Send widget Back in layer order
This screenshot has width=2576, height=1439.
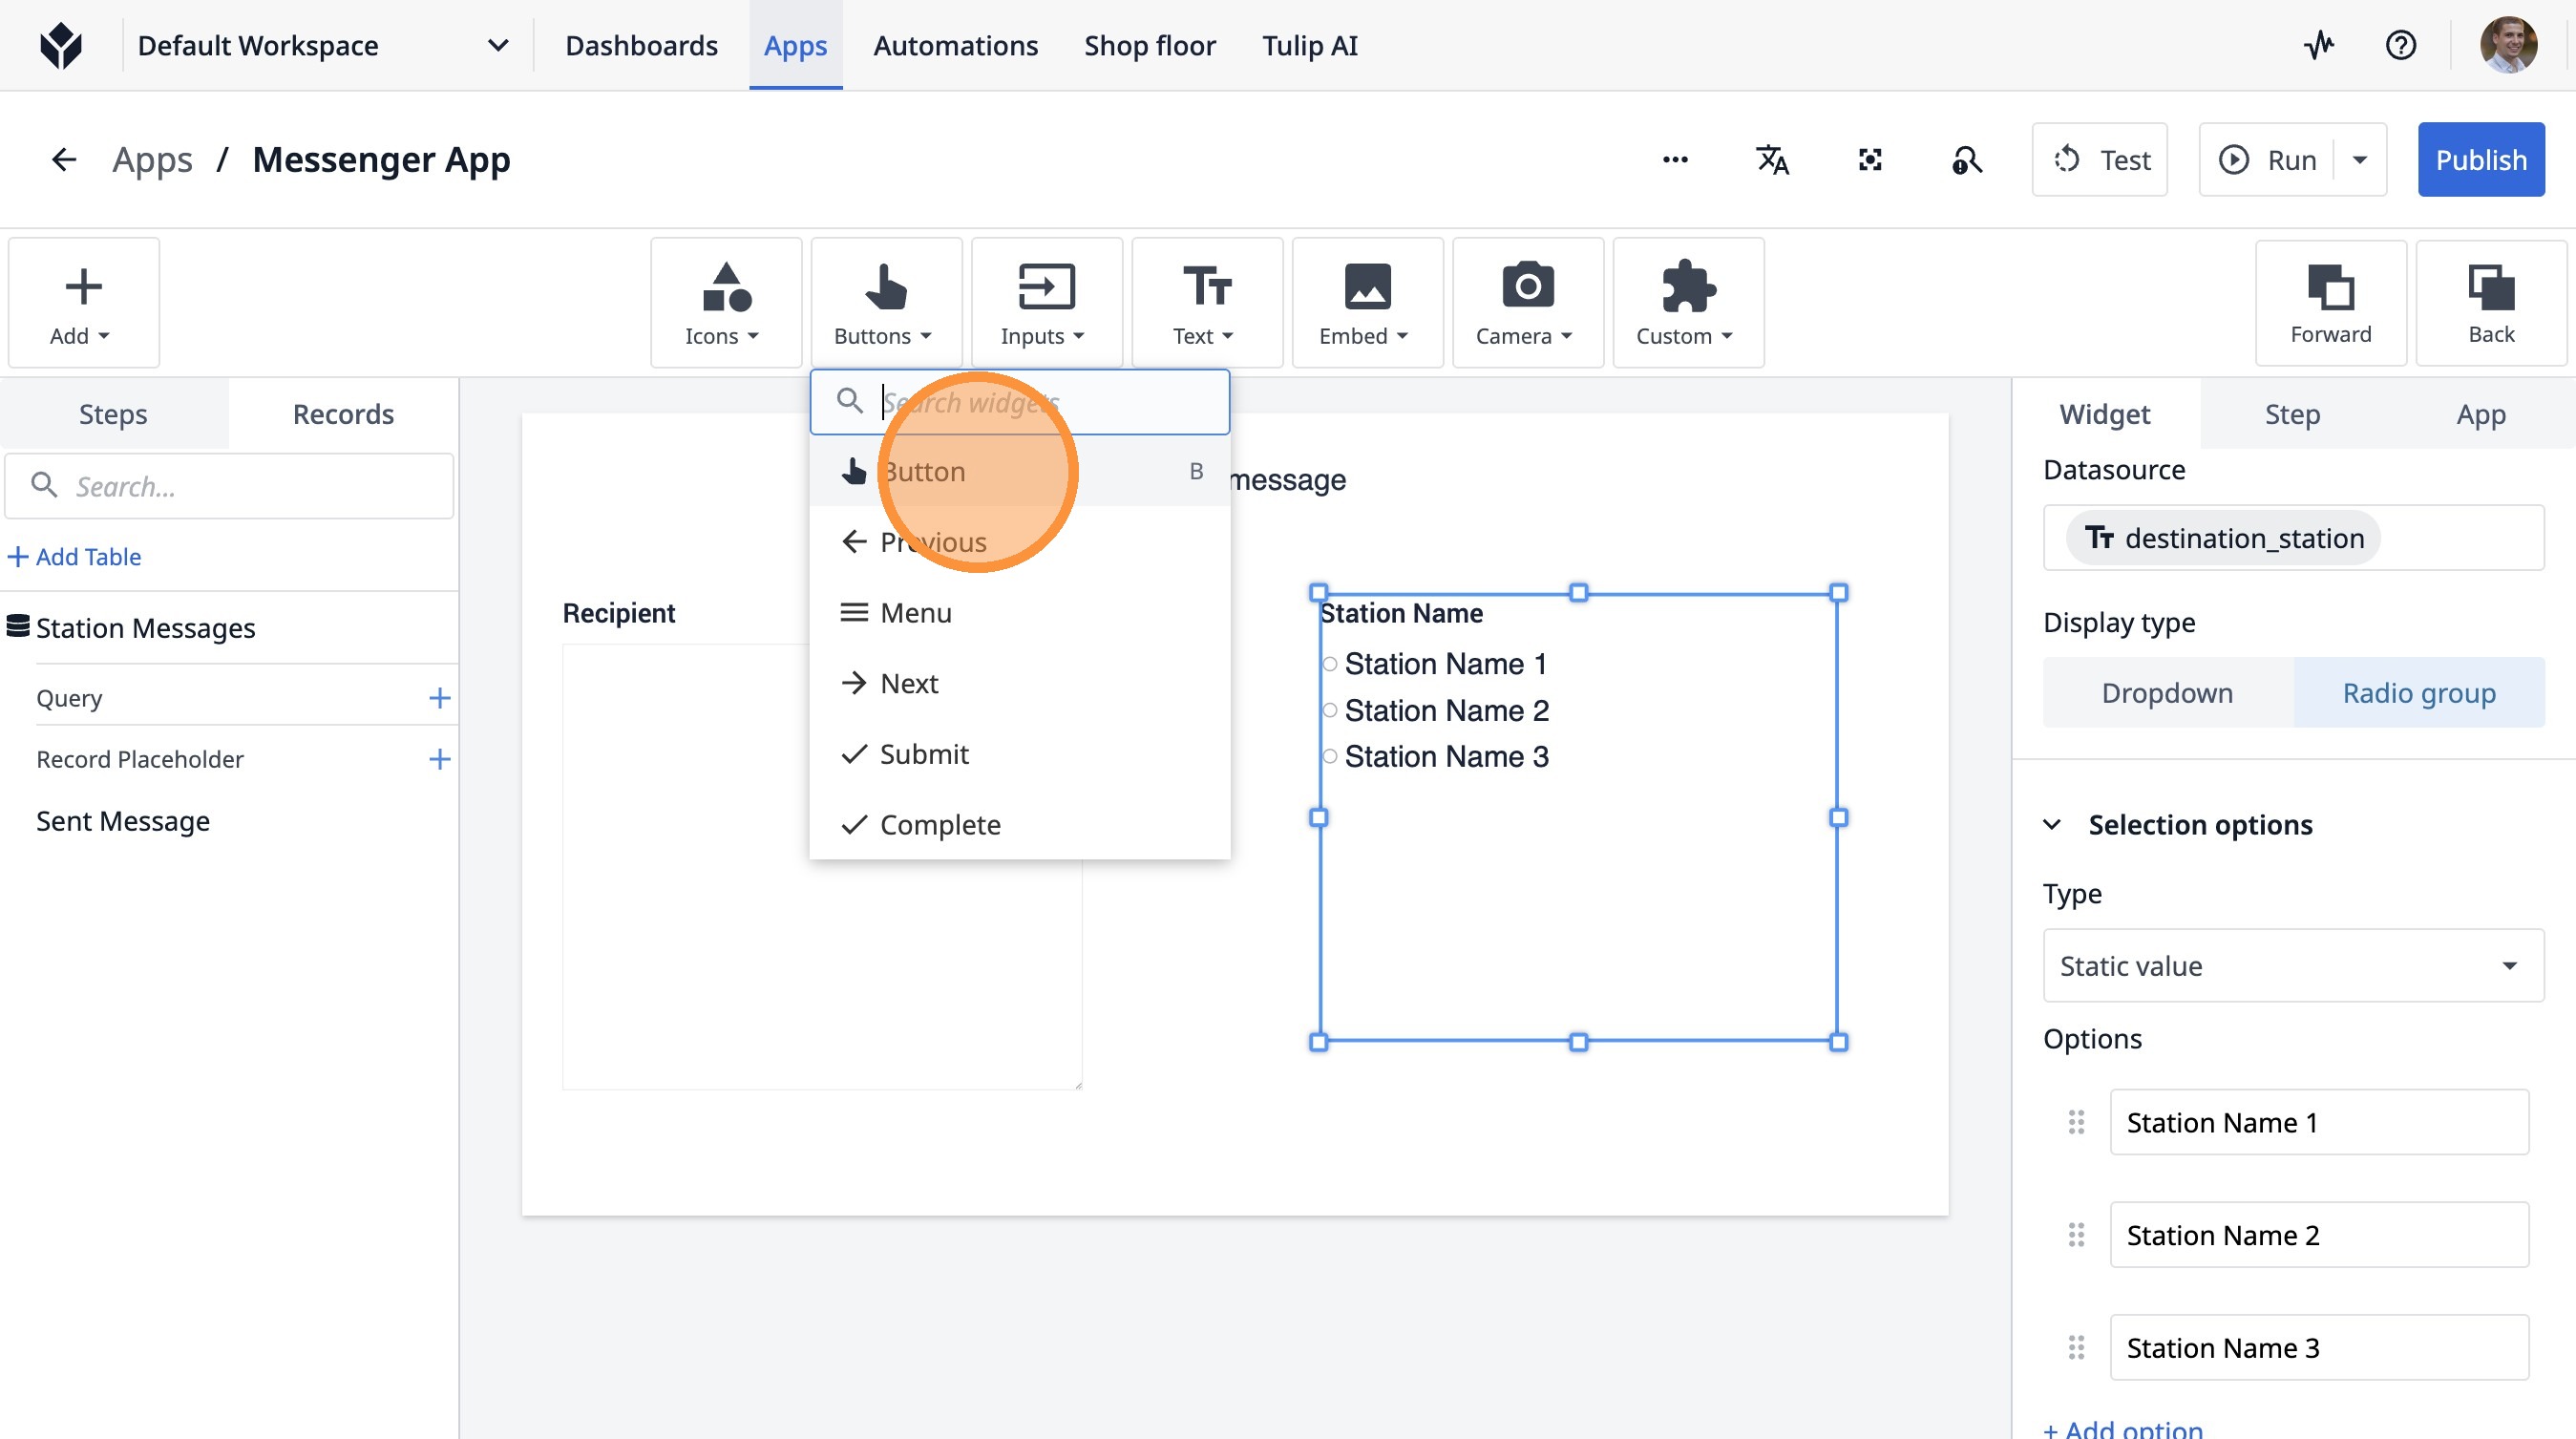coord(2490,303)
